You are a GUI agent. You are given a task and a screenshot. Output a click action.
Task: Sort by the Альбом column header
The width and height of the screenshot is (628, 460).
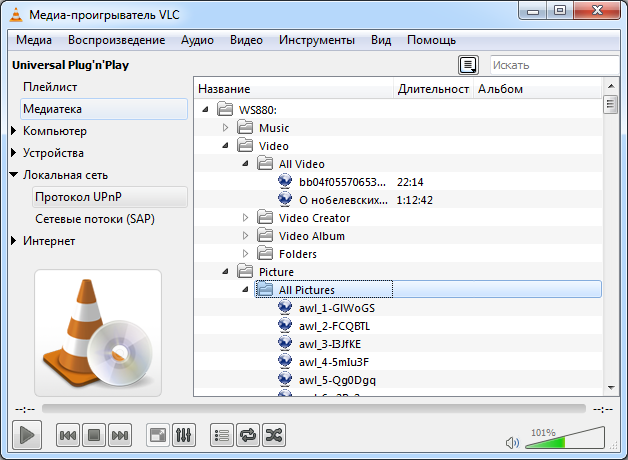point(537,88)
